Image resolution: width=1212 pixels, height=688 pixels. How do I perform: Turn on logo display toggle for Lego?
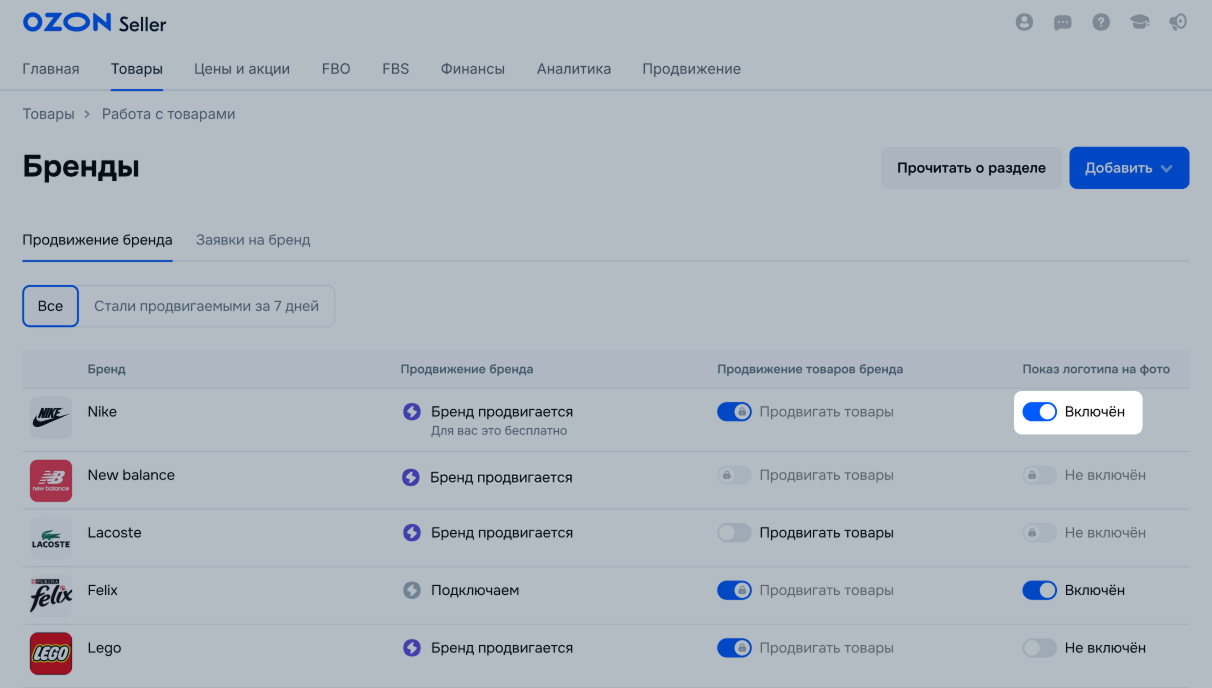pos(1039,648)
